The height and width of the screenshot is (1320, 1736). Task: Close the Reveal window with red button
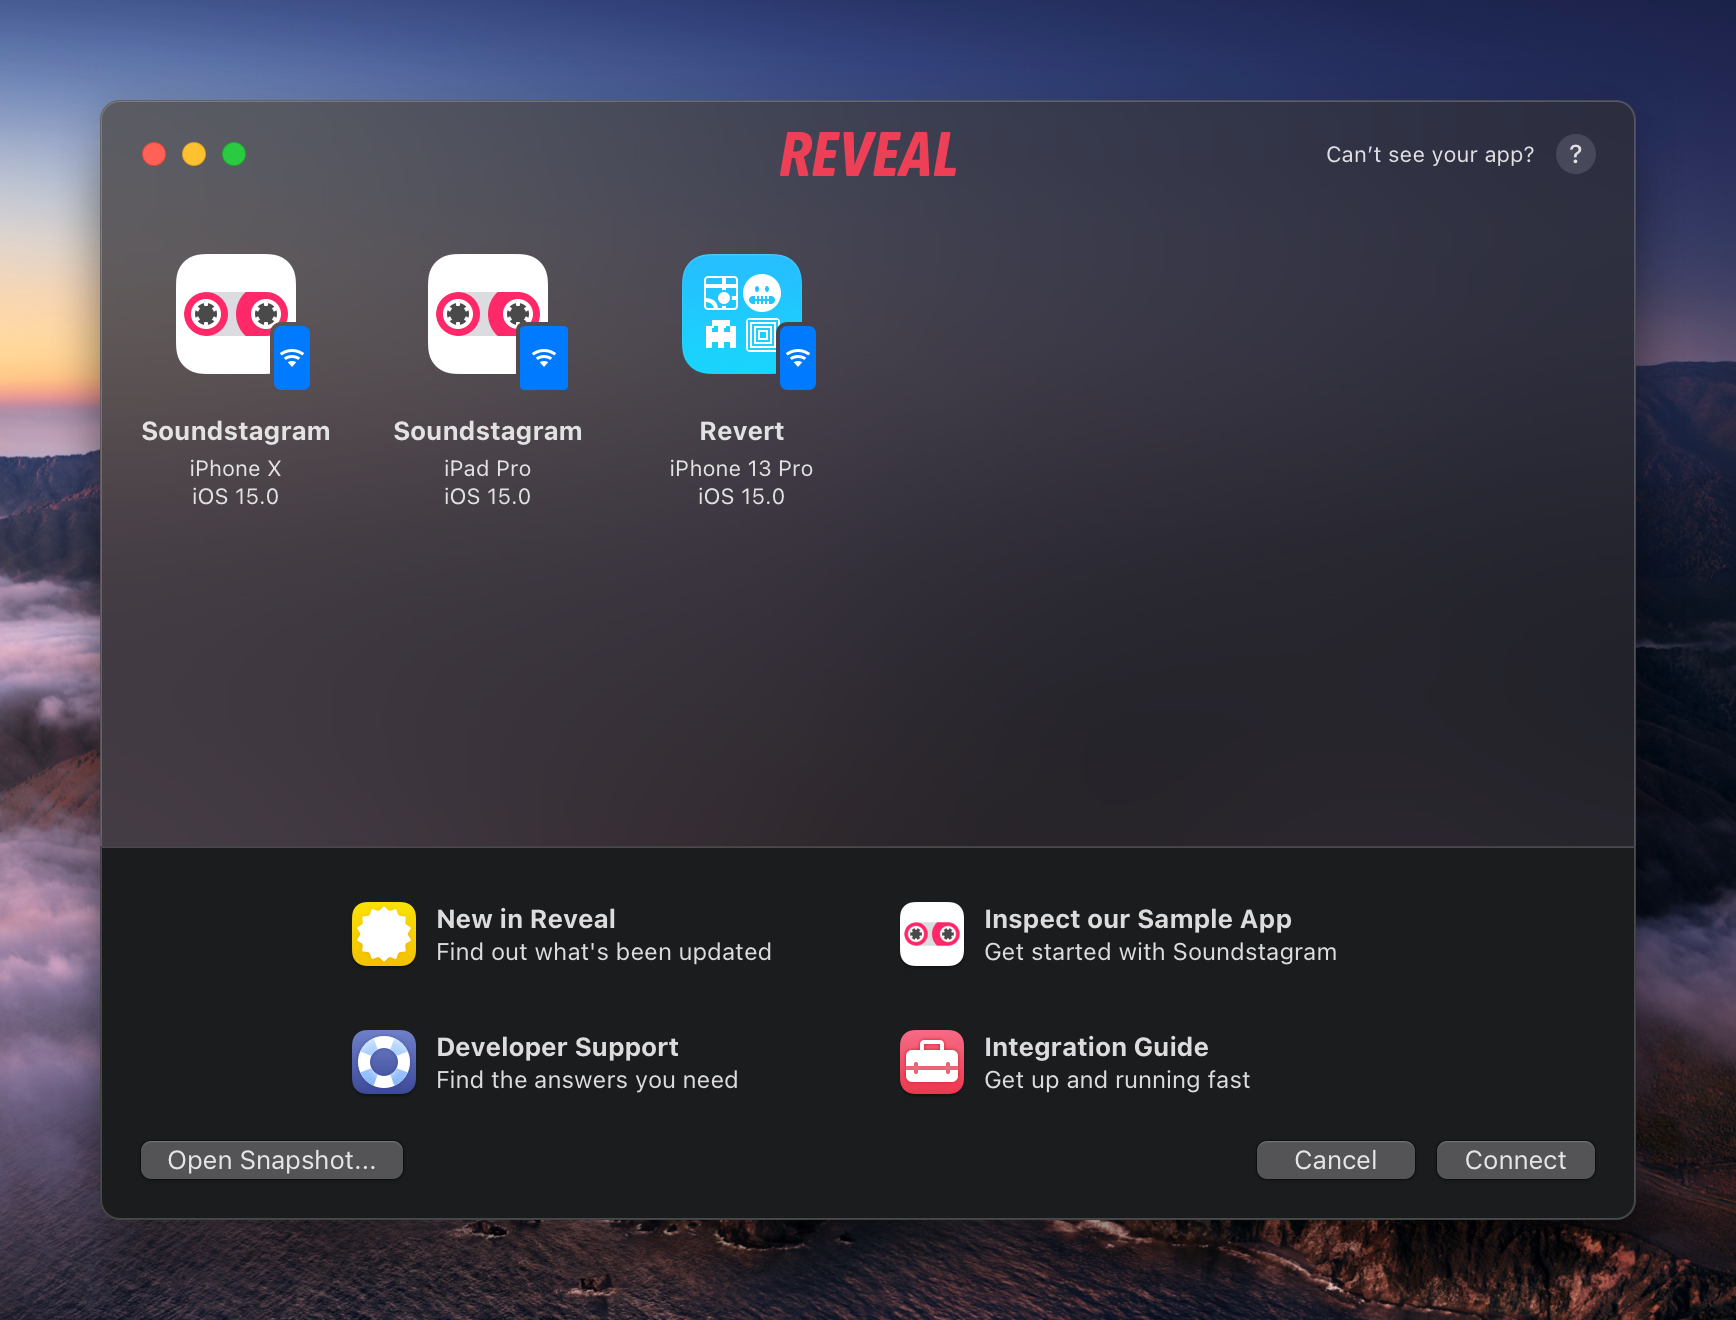[x=154, y=154]
